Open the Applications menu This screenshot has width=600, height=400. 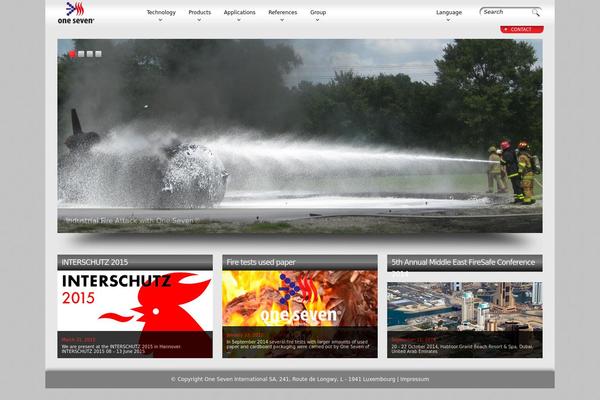pyautogui.click(x=240, y=12)
